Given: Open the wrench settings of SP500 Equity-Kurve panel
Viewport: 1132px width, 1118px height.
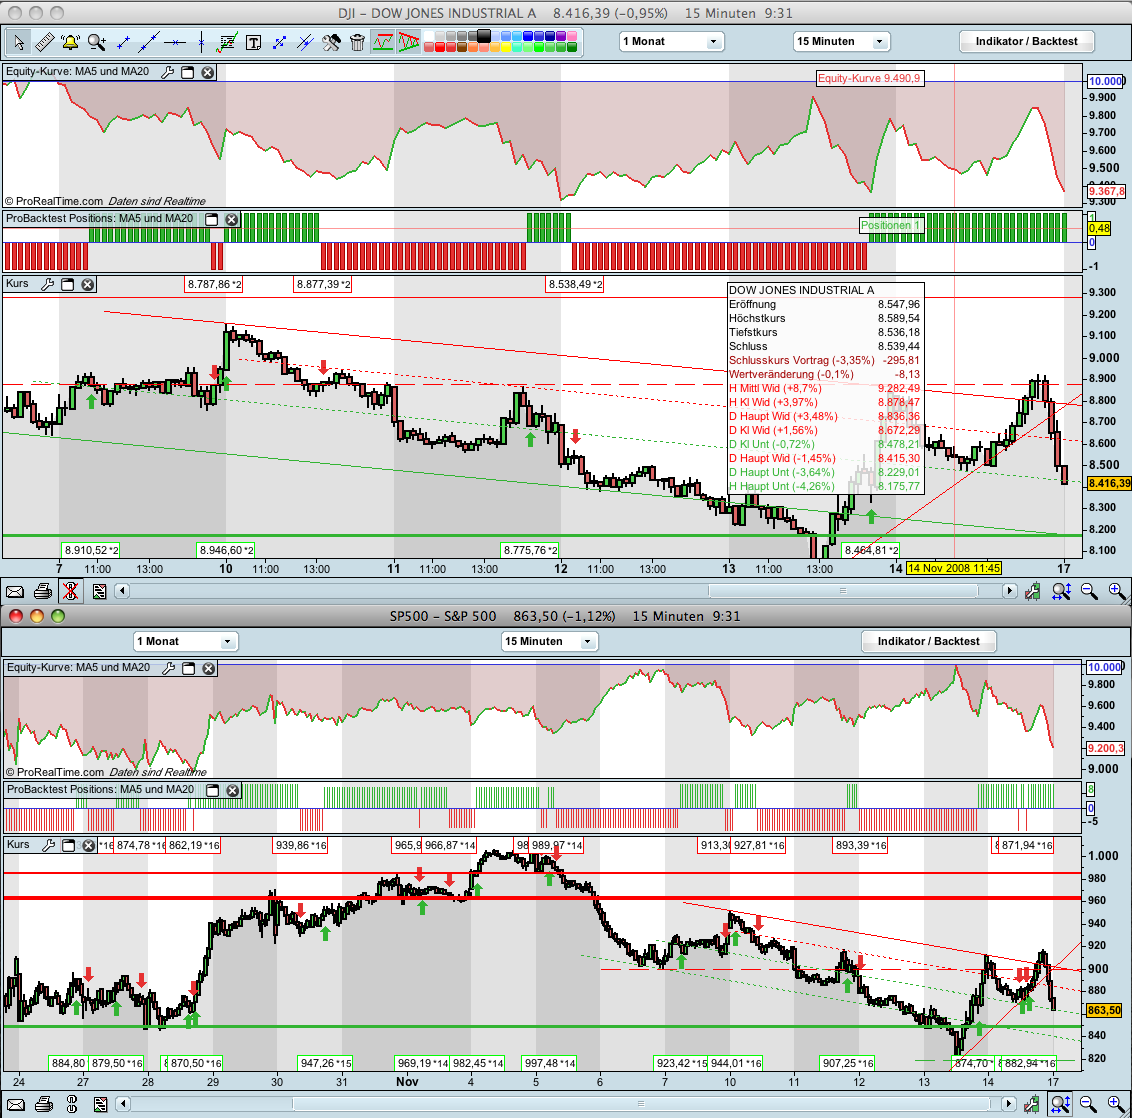Looking at the screenshot, I should pos(169,668).
